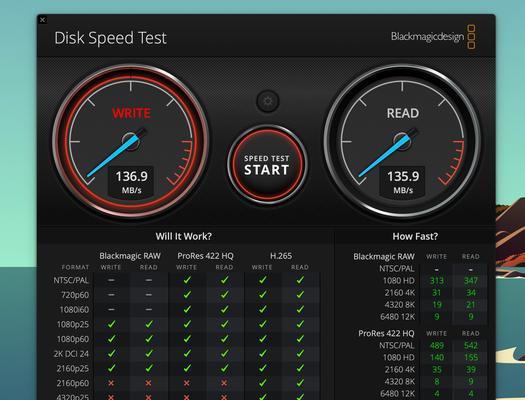This screenshot has width=525, height=400.
Task: Click 2160p60 ProRes 422 HQ write red cross
Action: [187, 383]
